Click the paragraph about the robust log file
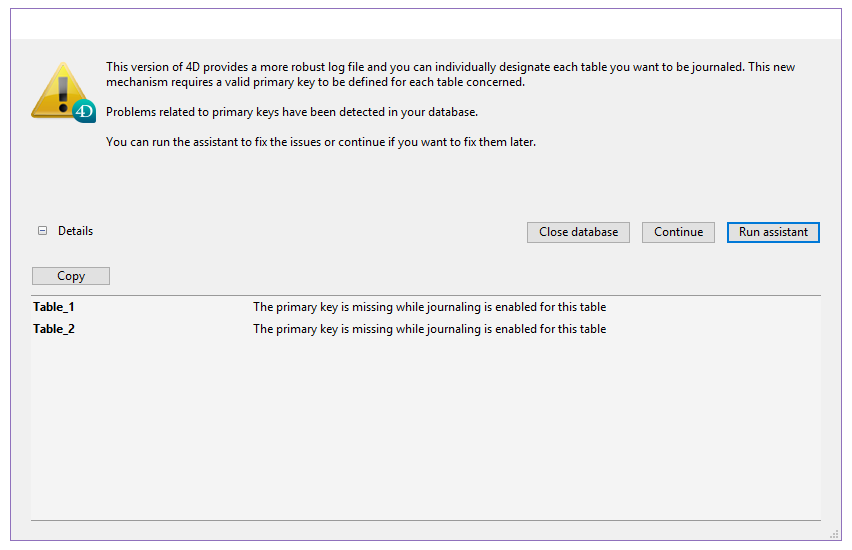This screenshot has height=550, width=852. point(450,74)
